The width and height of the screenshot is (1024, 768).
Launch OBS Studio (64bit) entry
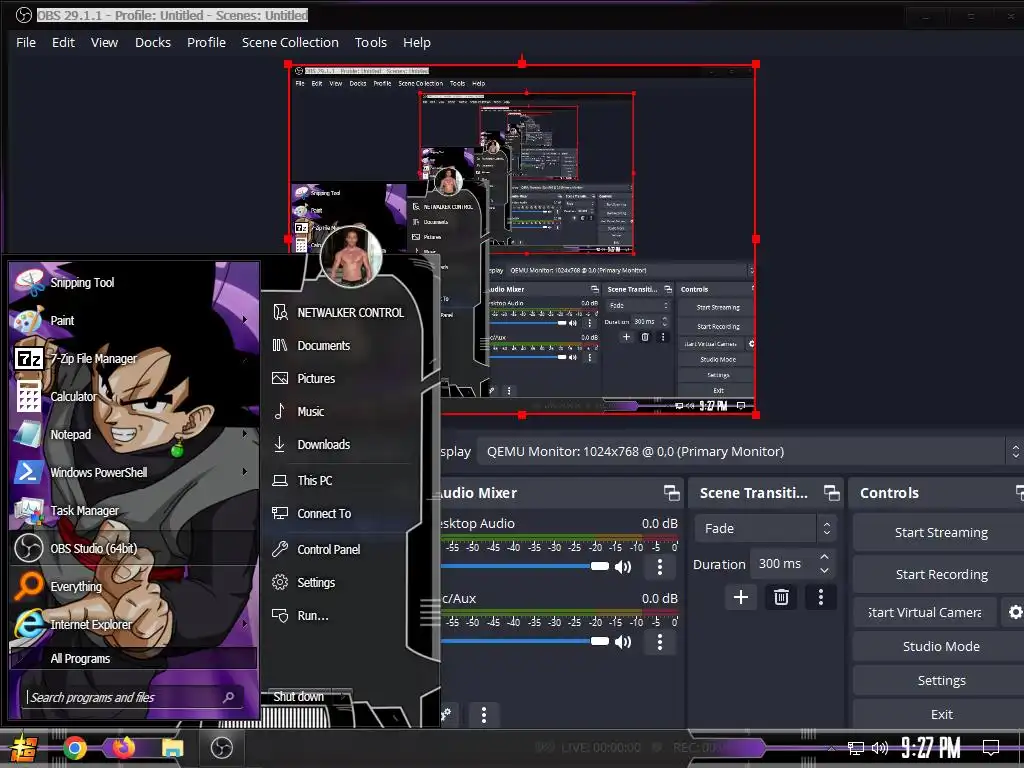click(134, 548)
